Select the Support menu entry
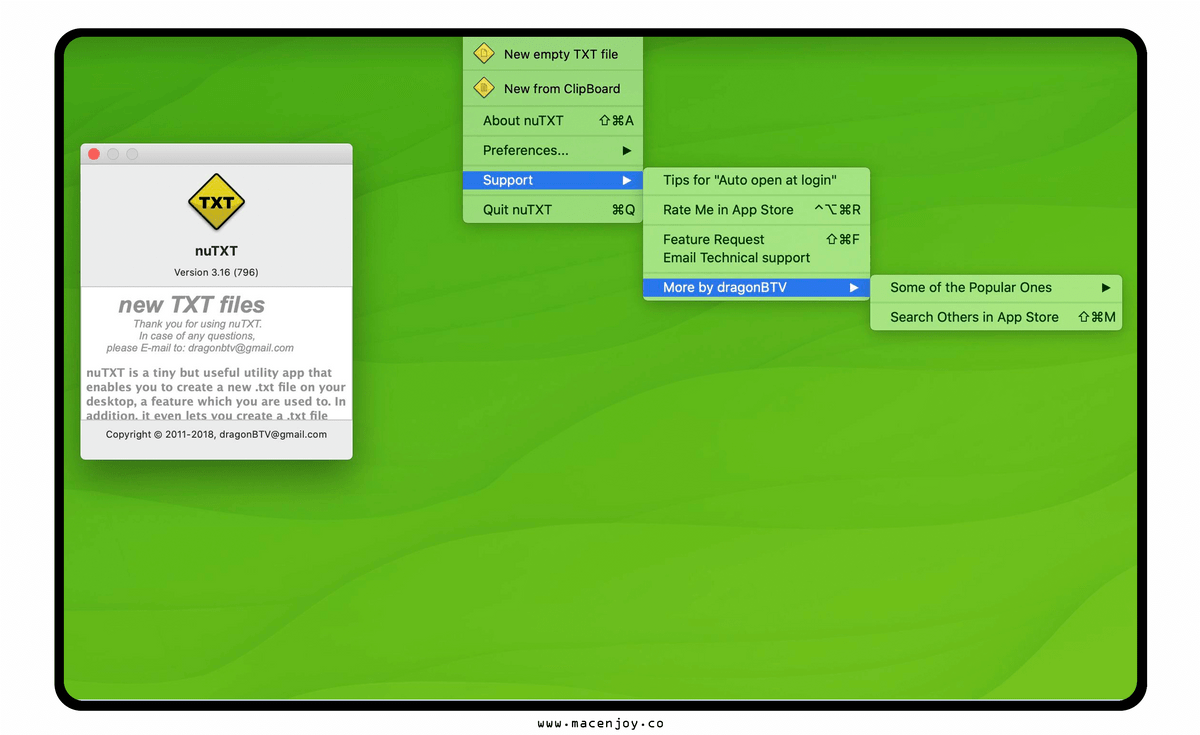 tap(553, 180)
